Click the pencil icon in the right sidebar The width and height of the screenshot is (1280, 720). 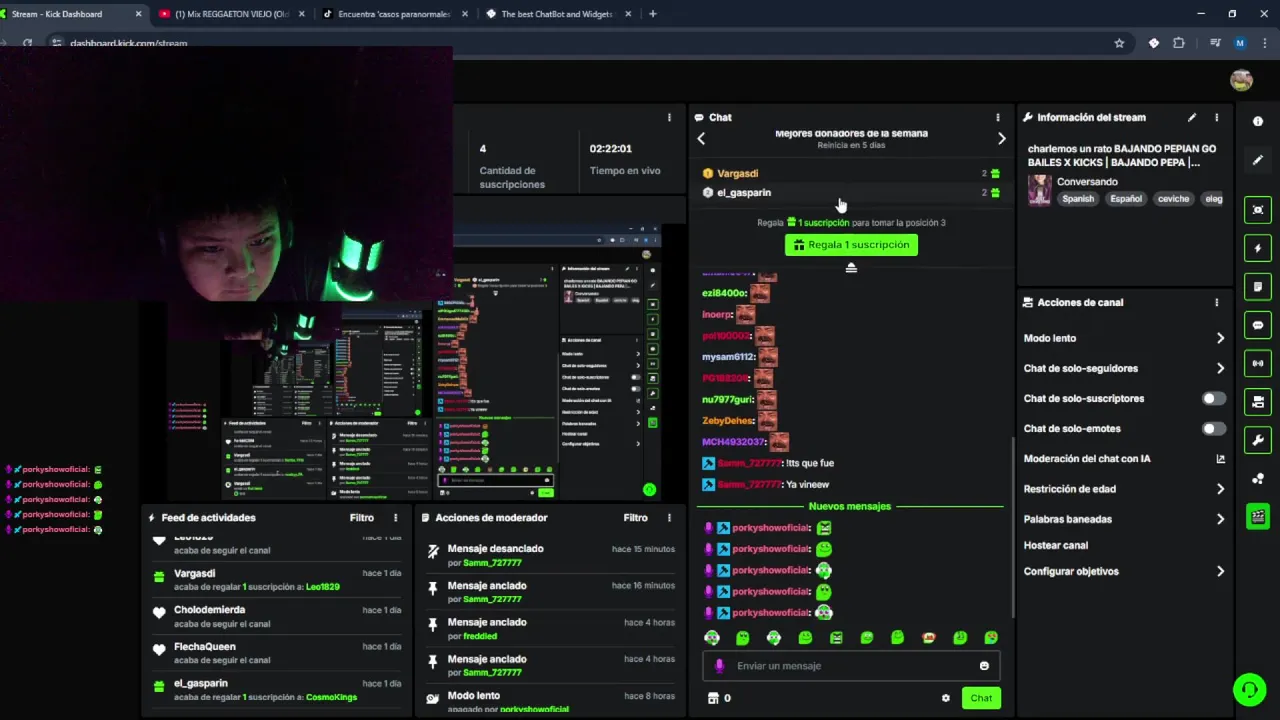pos(1258,160)
